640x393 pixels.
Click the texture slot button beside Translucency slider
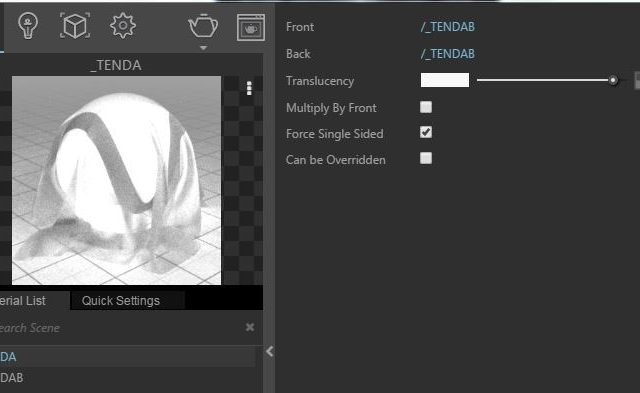[x=637, y=80]
